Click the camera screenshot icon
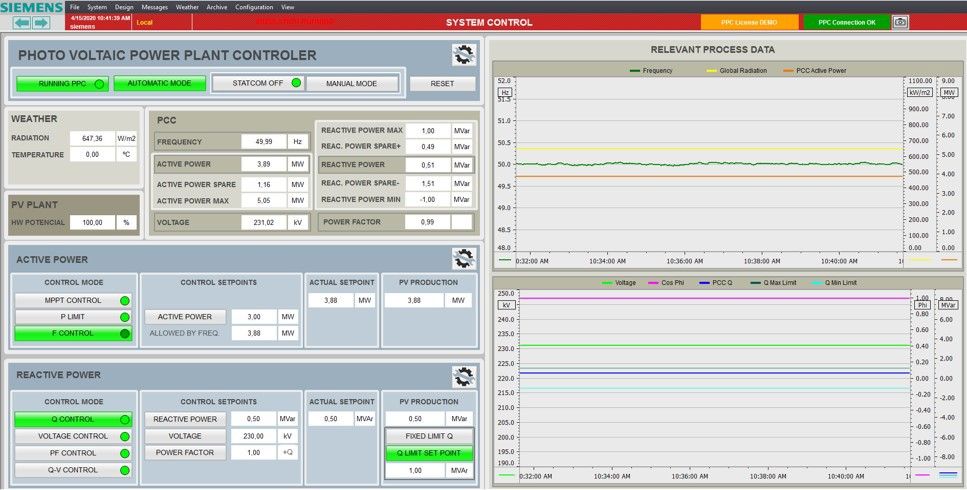The height and width of the screenshot is (490, 967). tap(900, 22)
